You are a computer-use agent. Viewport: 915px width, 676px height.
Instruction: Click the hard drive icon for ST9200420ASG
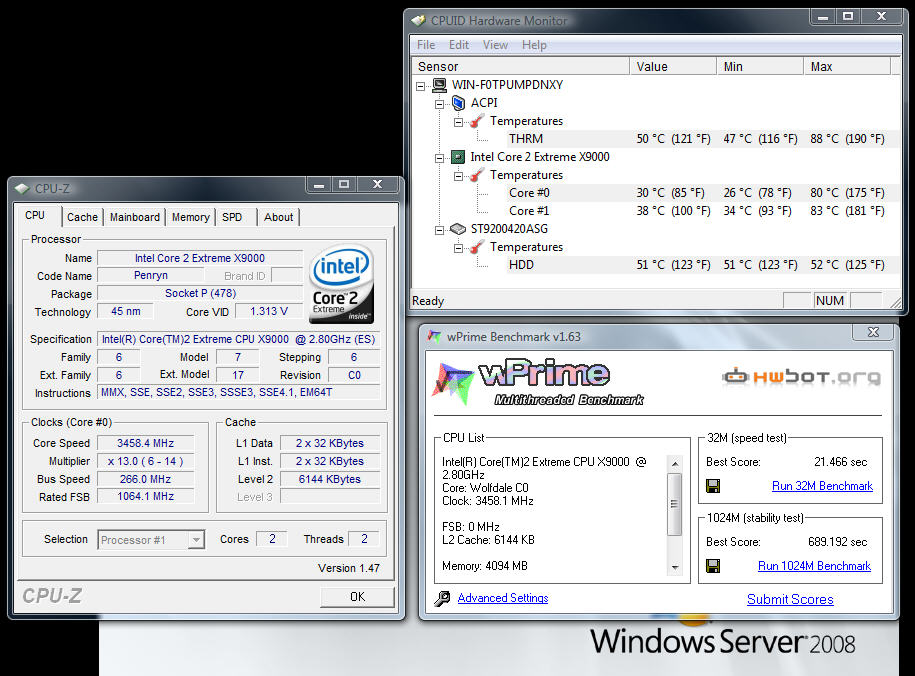pos(458,229)
